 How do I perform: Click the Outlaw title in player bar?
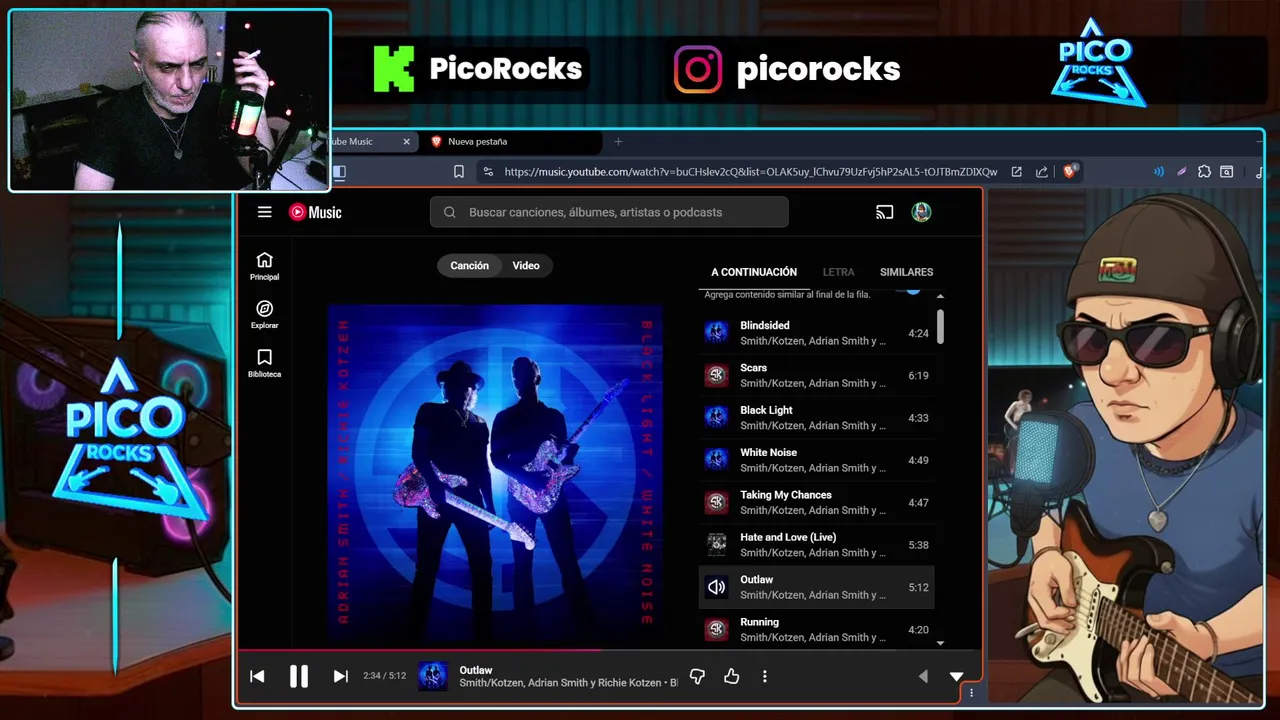coord(476,670)
